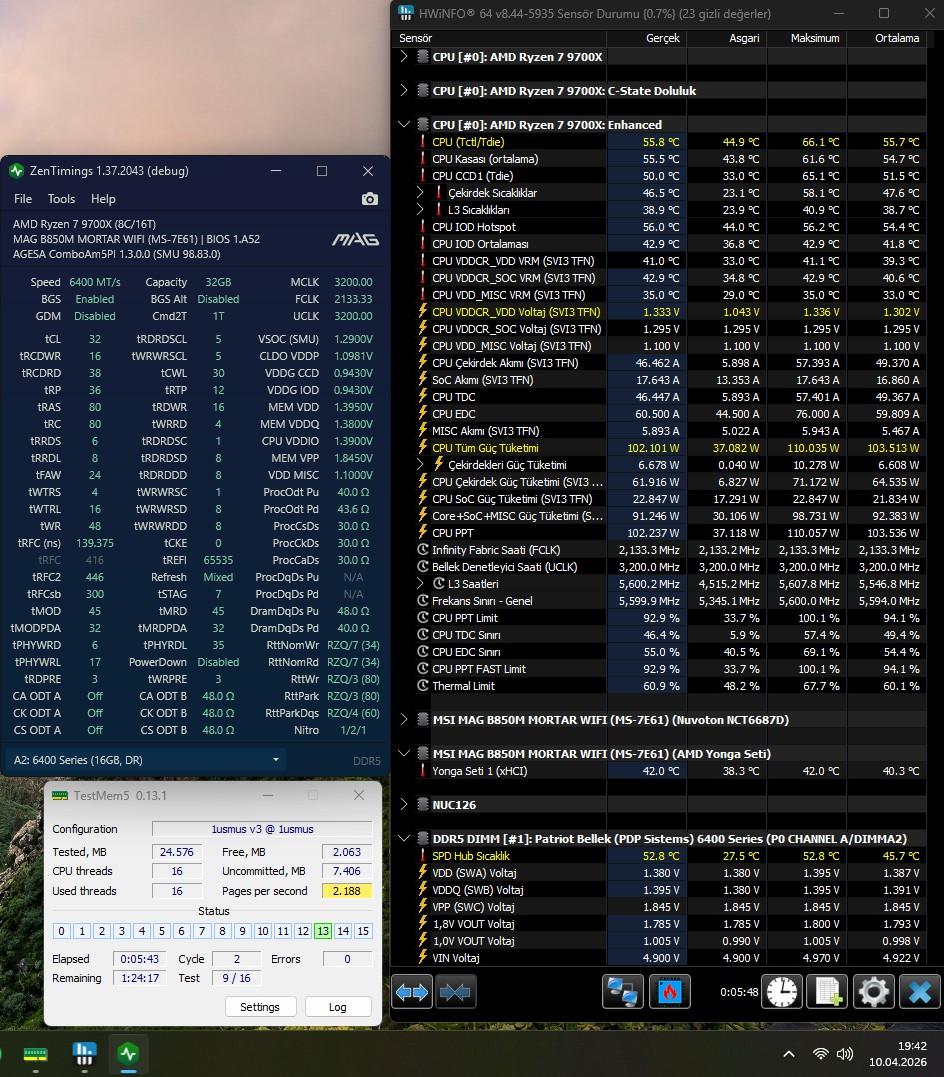Click HWiNFO clock reset icon
Image resolution: width=944 pixels, height=1077 pixels.
pos(782,992)
